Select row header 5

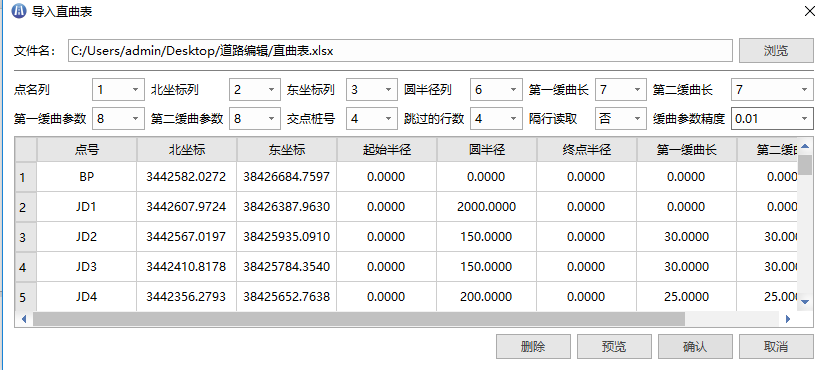[x=25, y=297]
